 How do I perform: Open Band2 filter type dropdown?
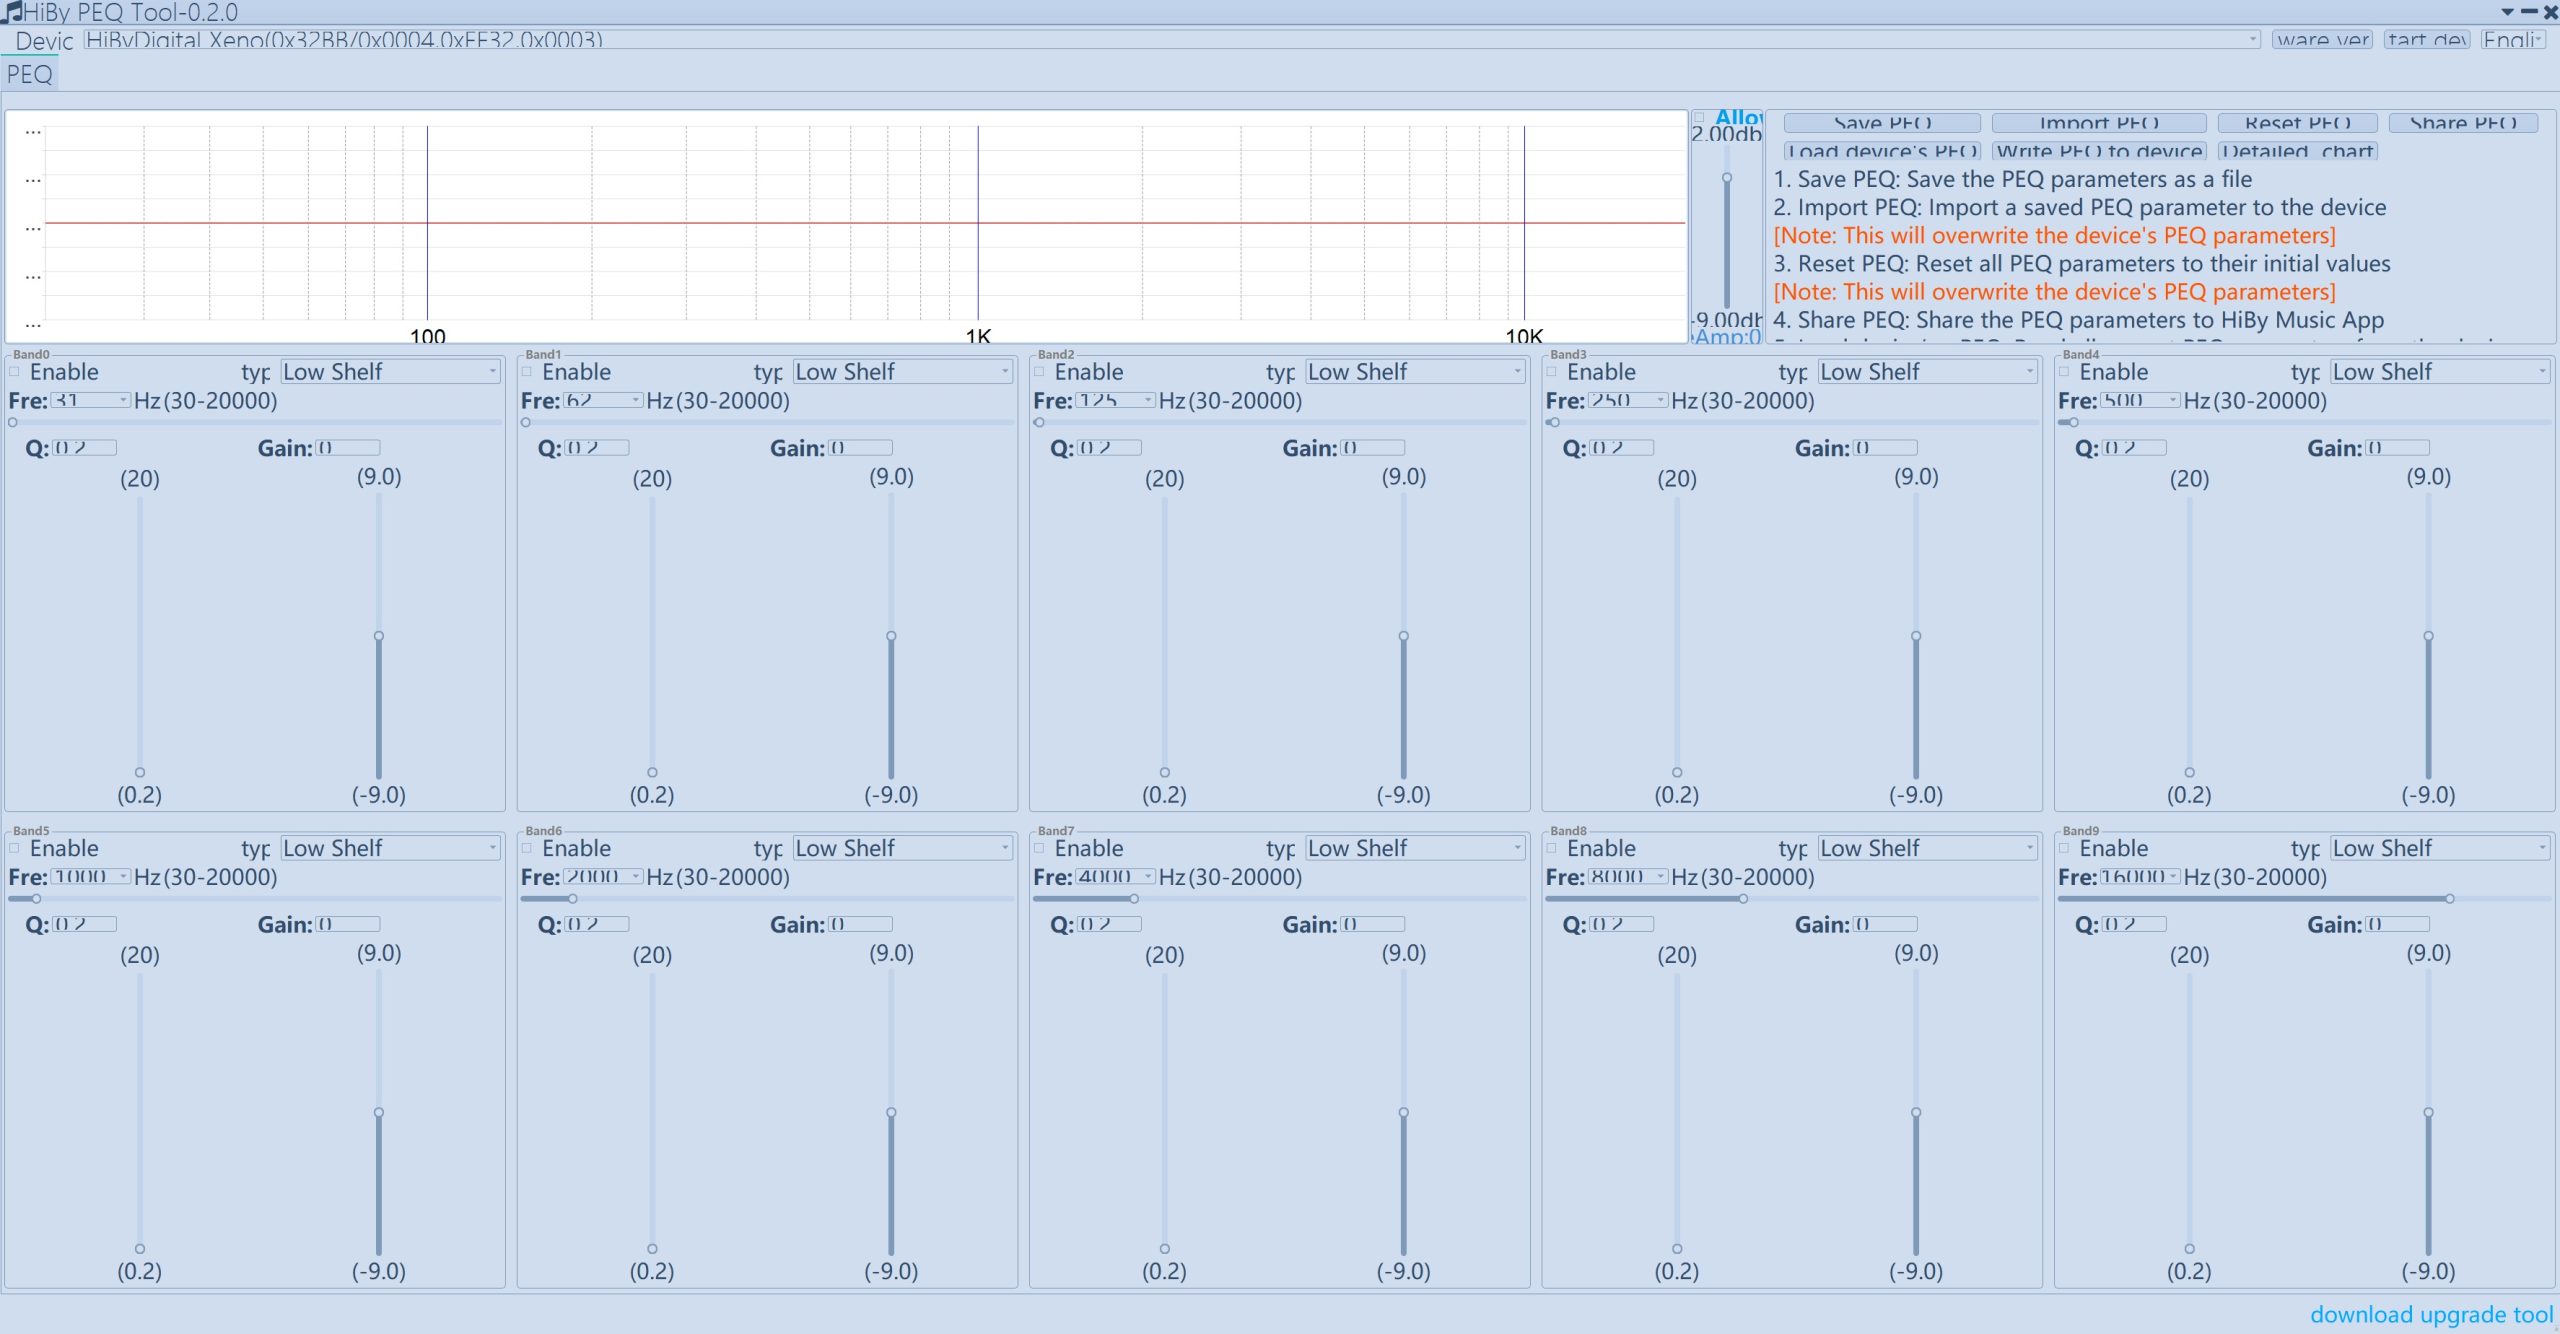1415,372
